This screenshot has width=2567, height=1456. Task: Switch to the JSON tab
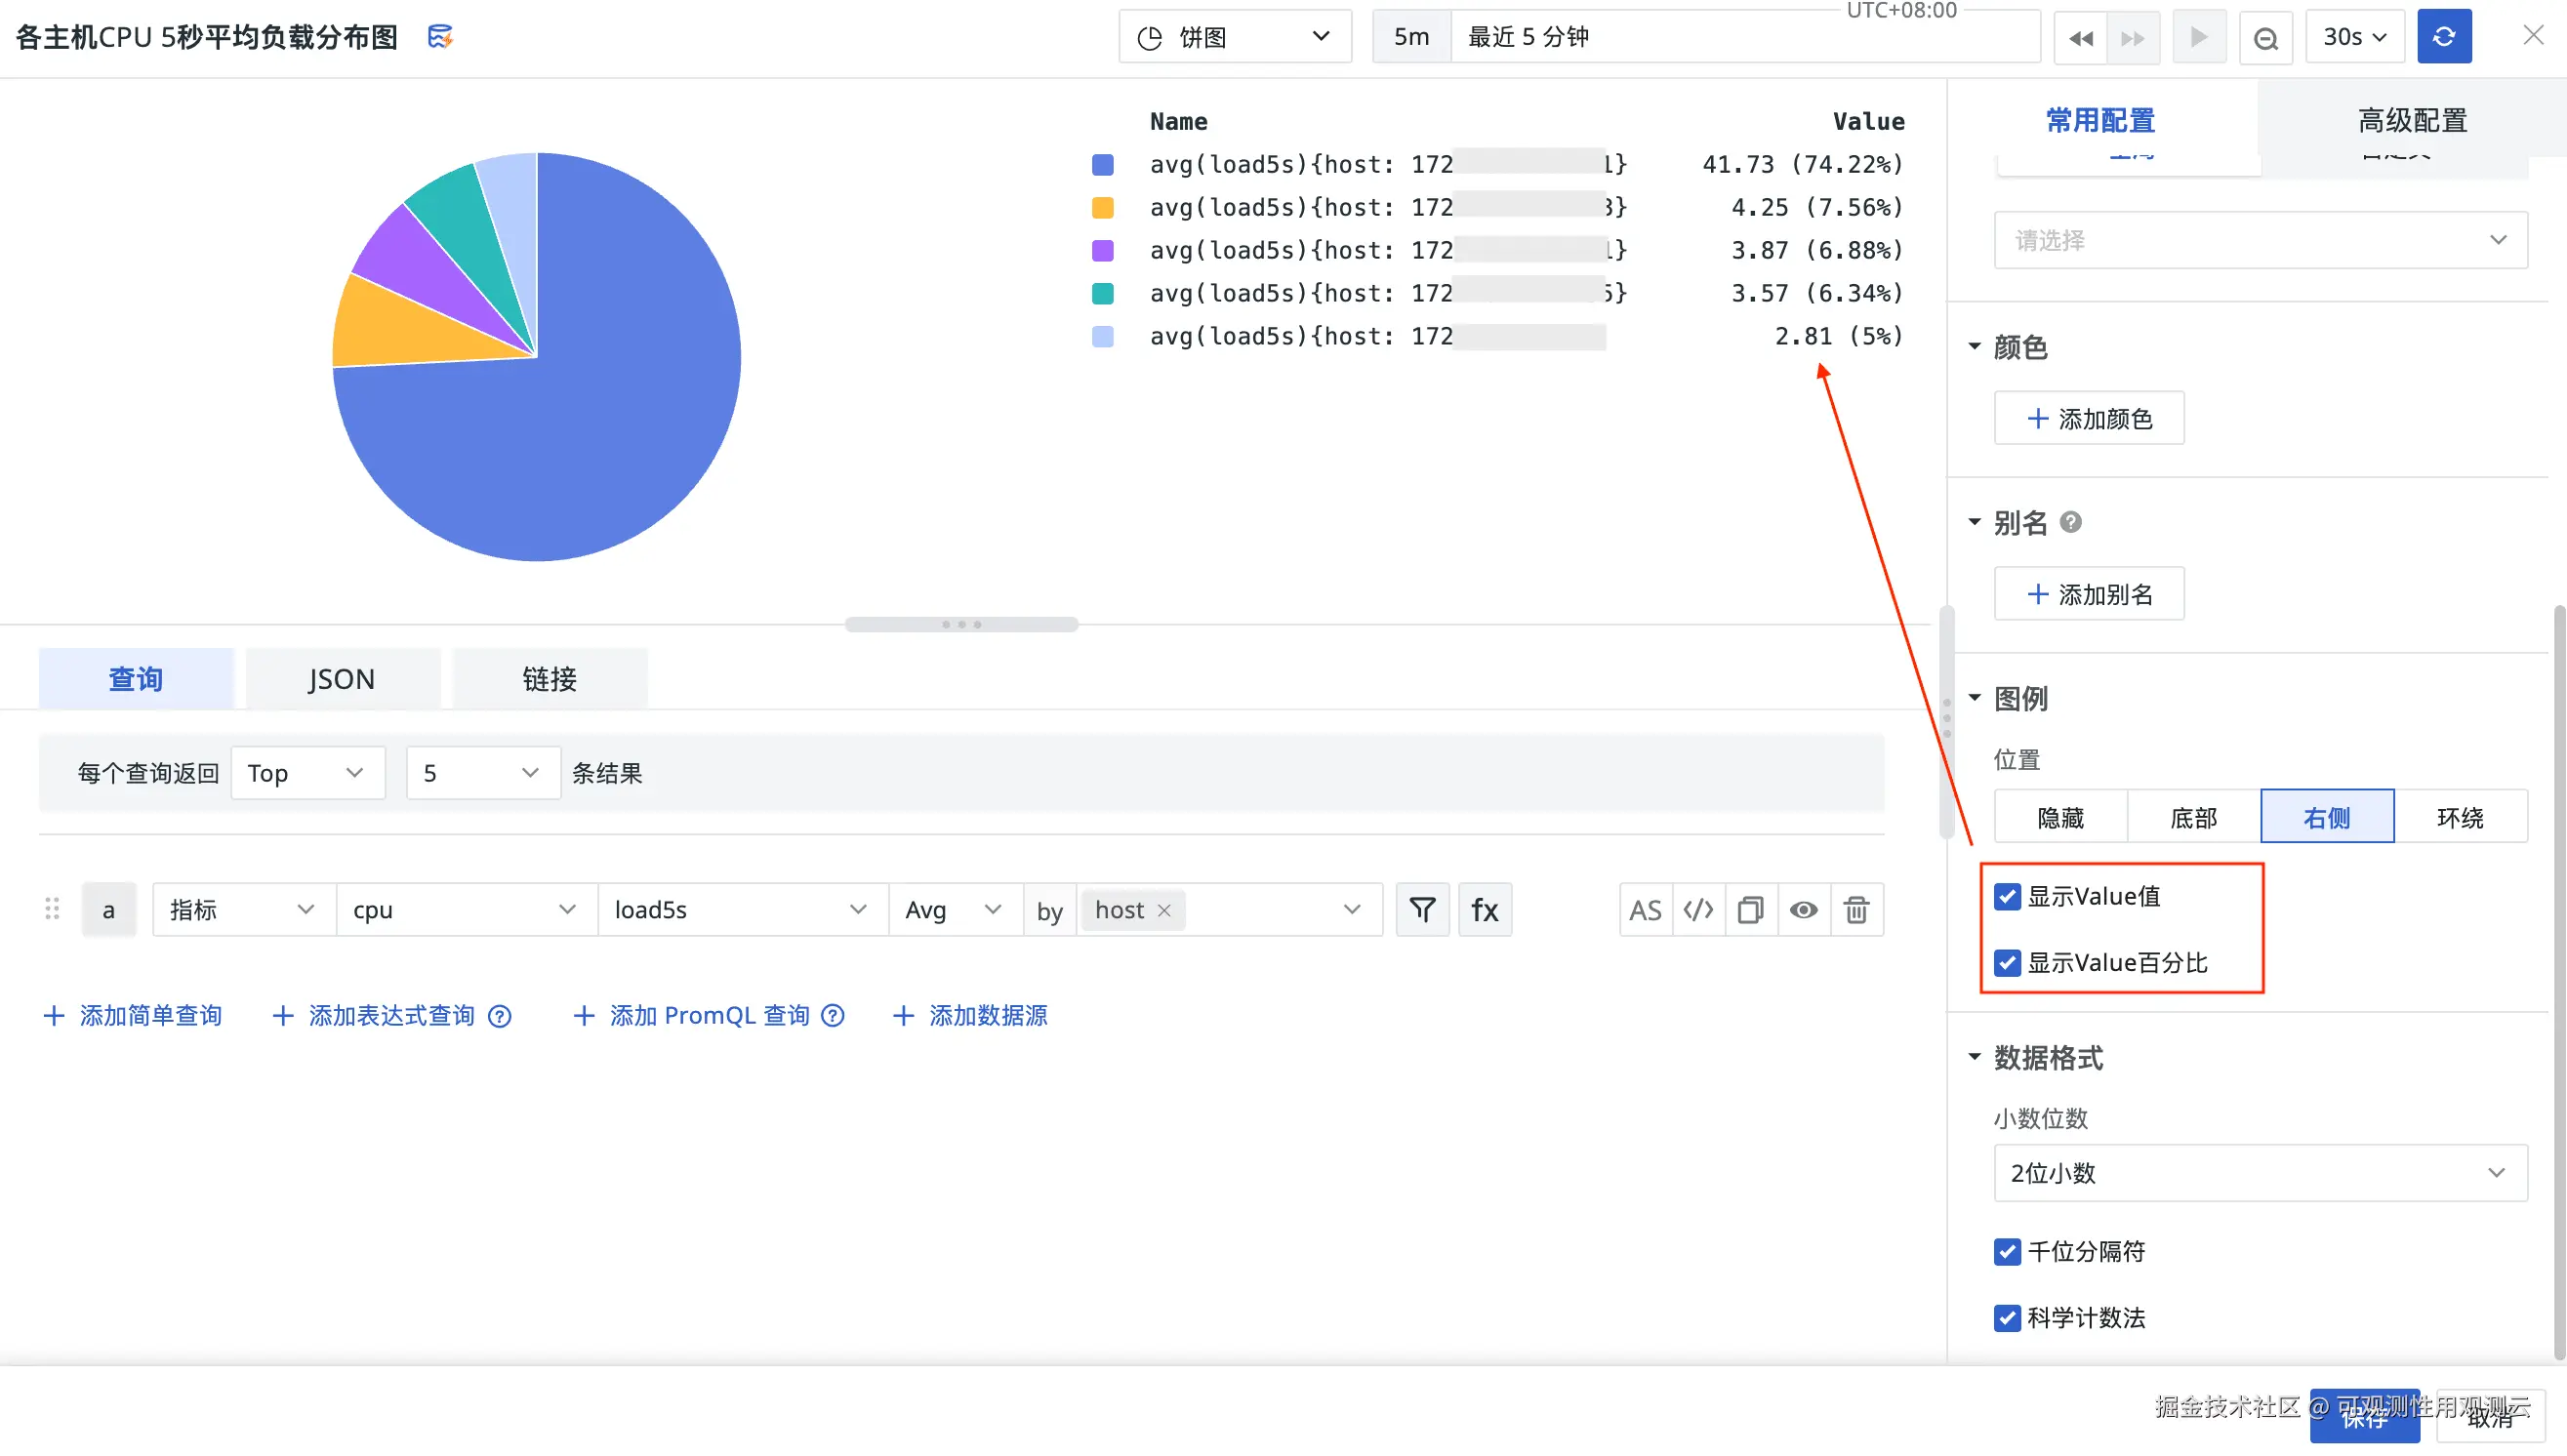[x=341, y=679]
